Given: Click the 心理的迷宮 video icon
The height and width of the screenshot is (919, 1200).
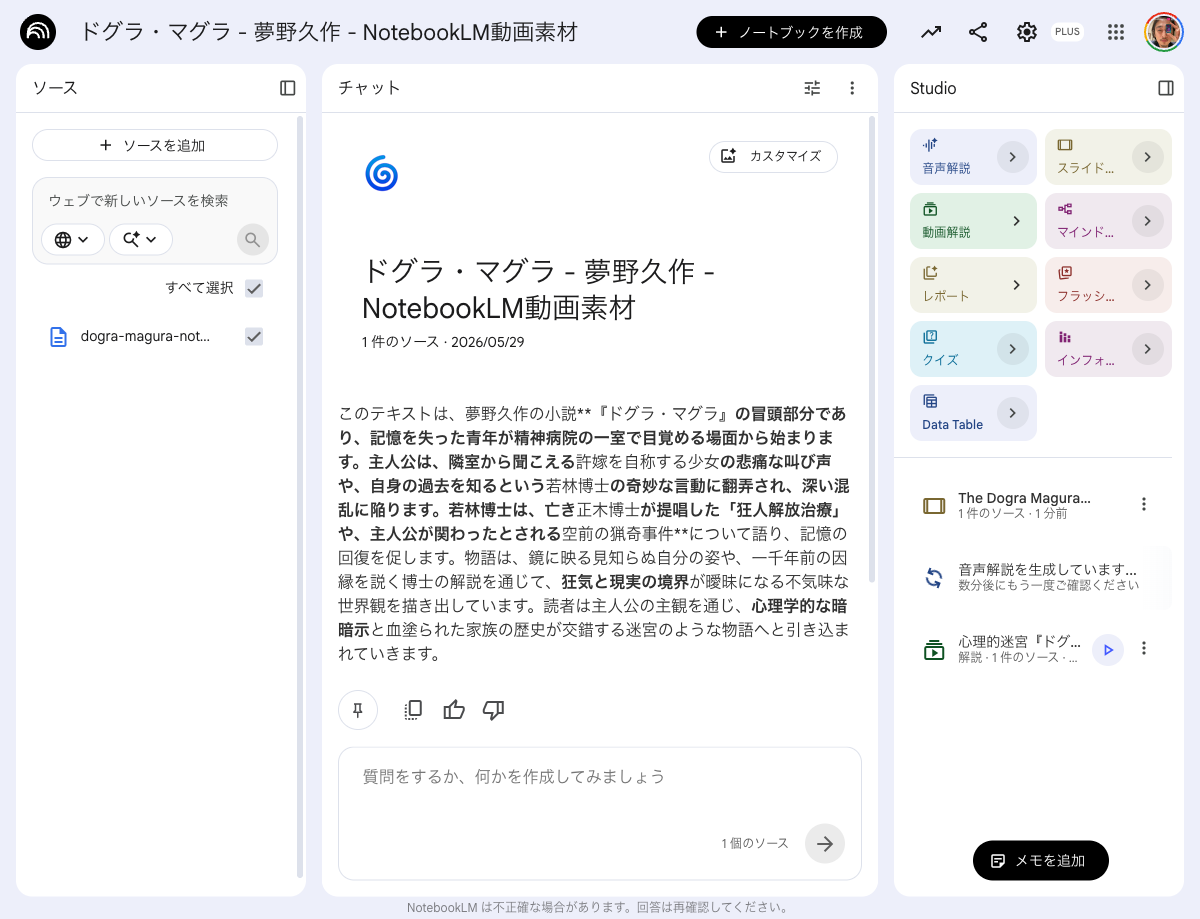Looking at the screenshot, I should pos(934,650).
